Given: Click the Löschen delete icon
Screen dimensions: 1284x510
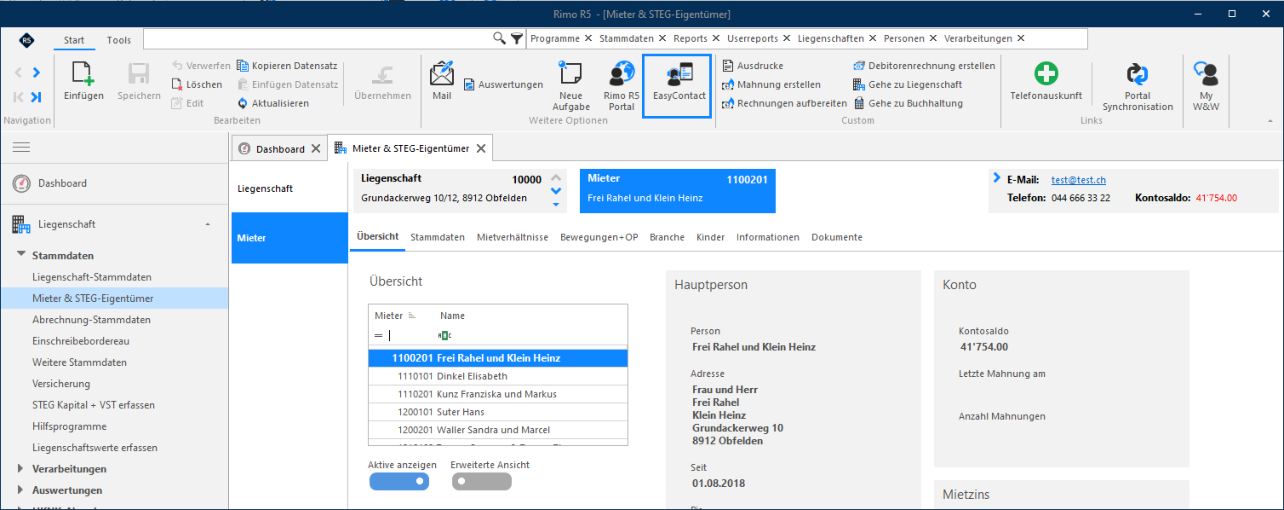Looking at the screenshot, I should (177, 85).
